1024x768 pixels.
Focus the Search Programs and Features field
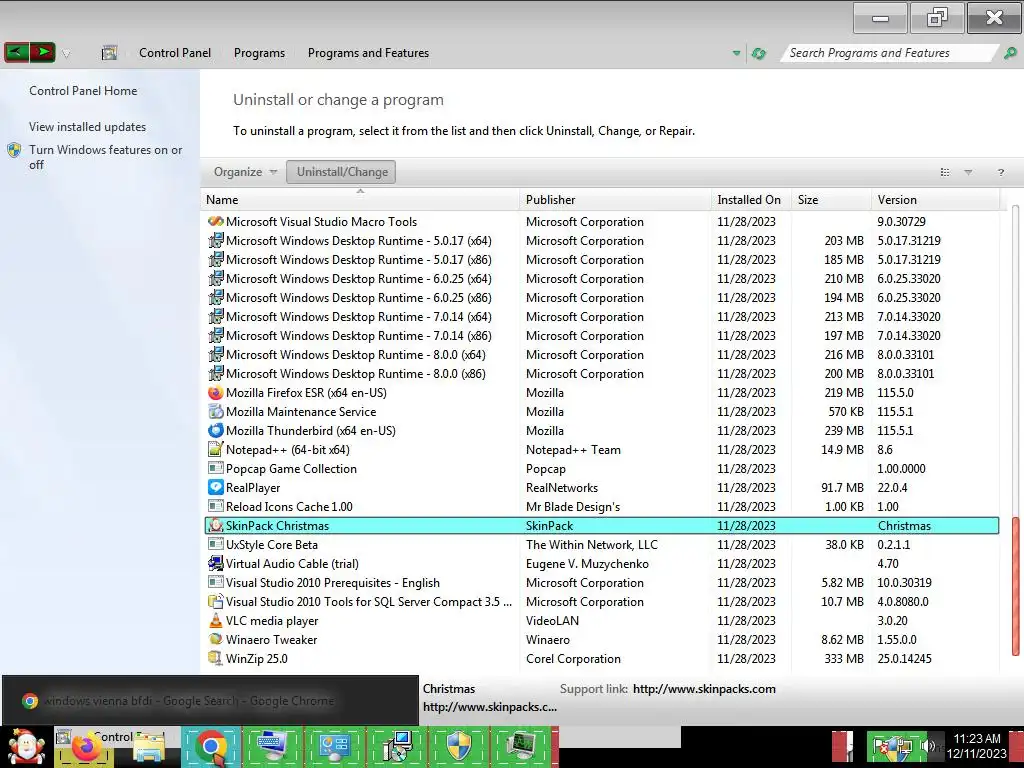point(888,53)
